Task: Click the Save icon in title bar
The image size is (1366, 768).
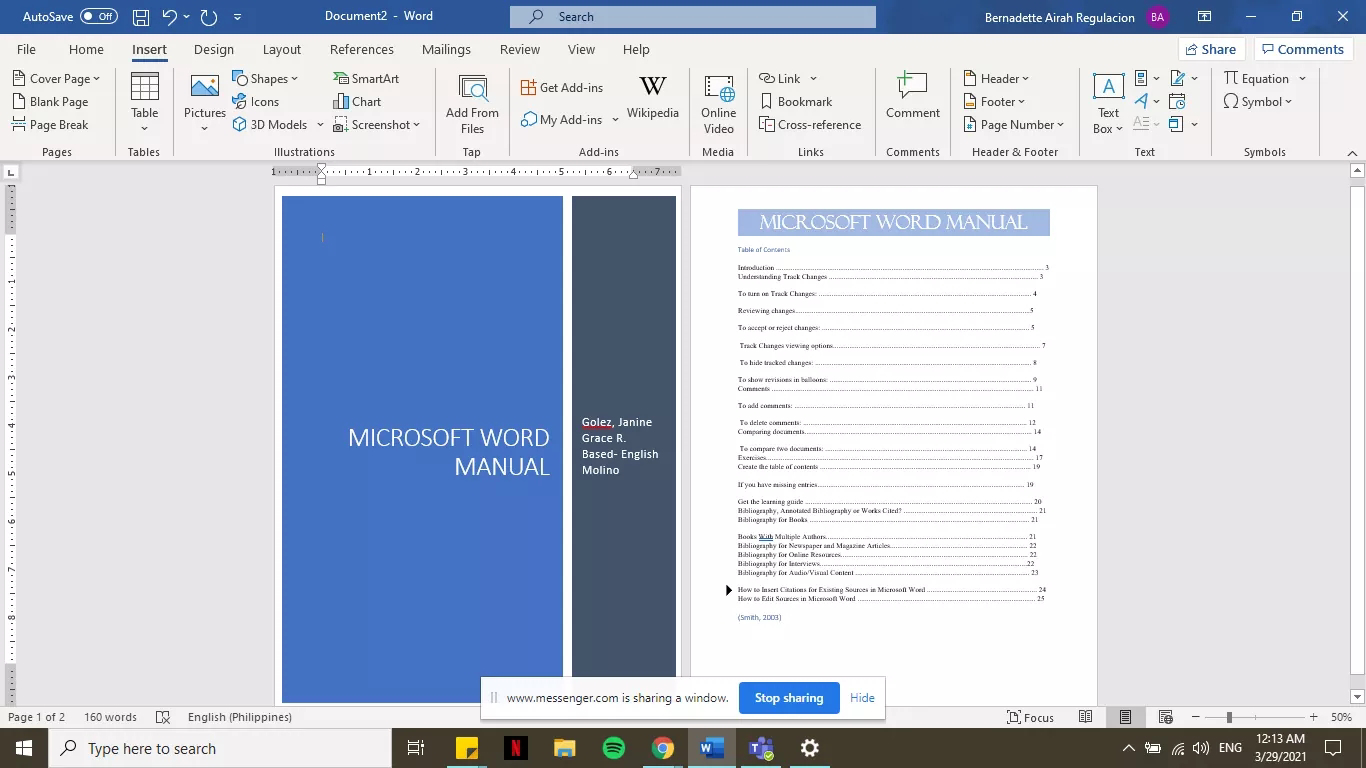Action: (141, 17)
